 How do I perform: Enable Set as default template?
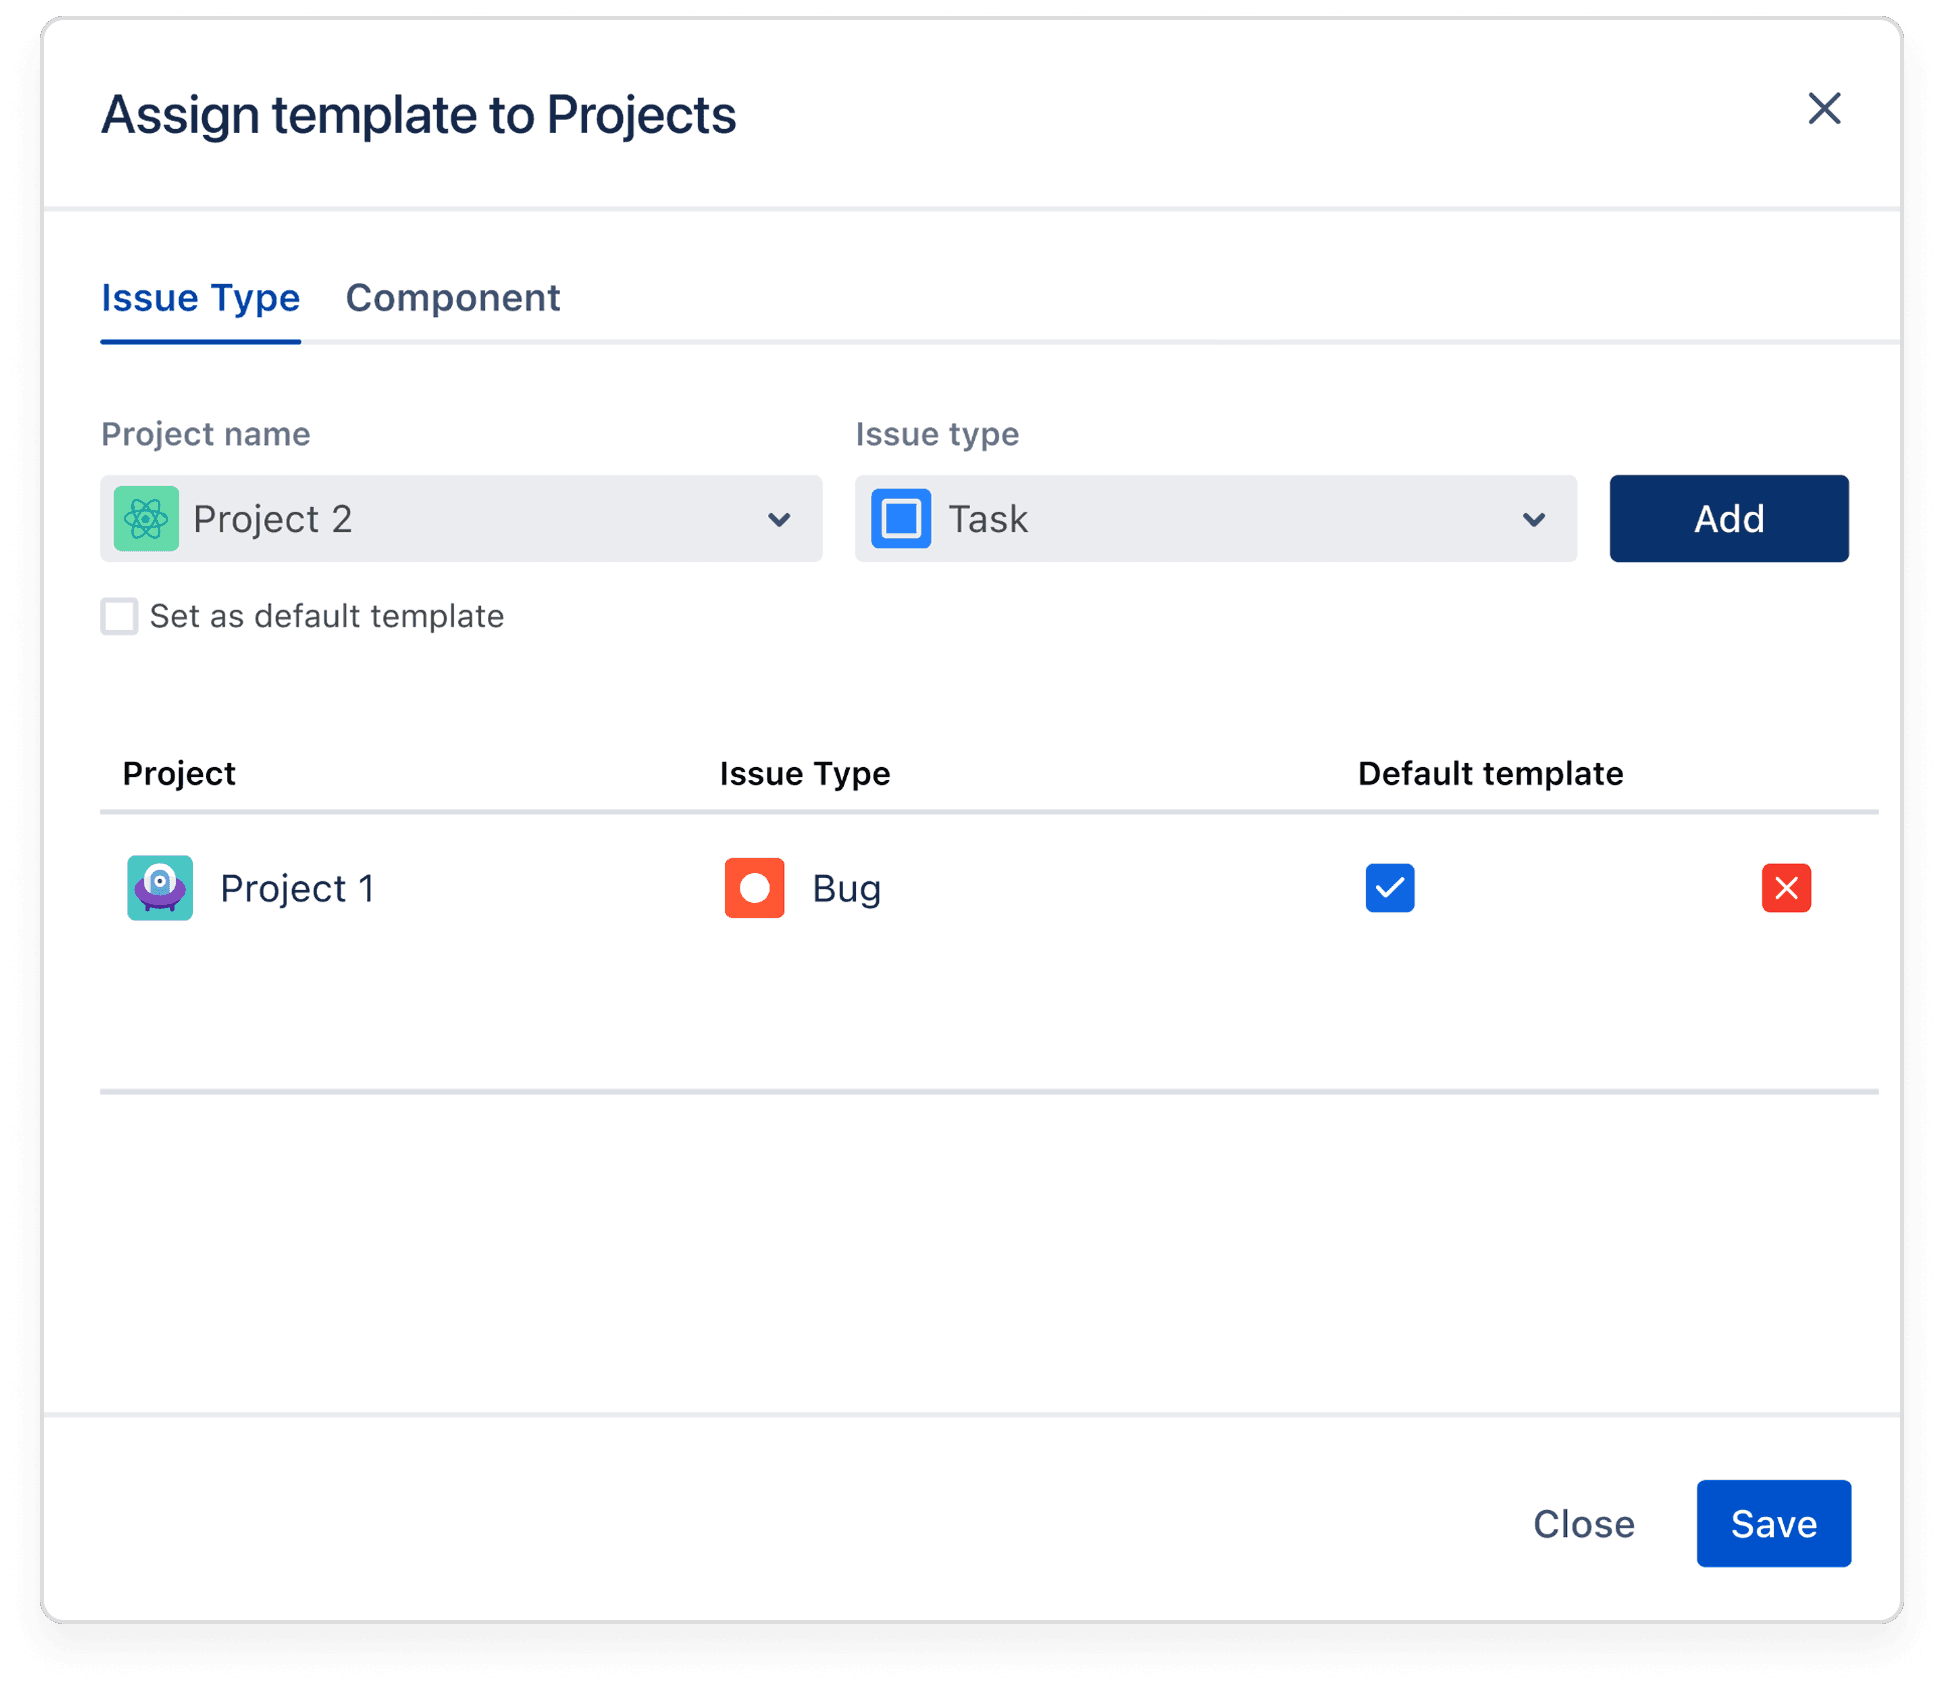(x=119, y=616)
